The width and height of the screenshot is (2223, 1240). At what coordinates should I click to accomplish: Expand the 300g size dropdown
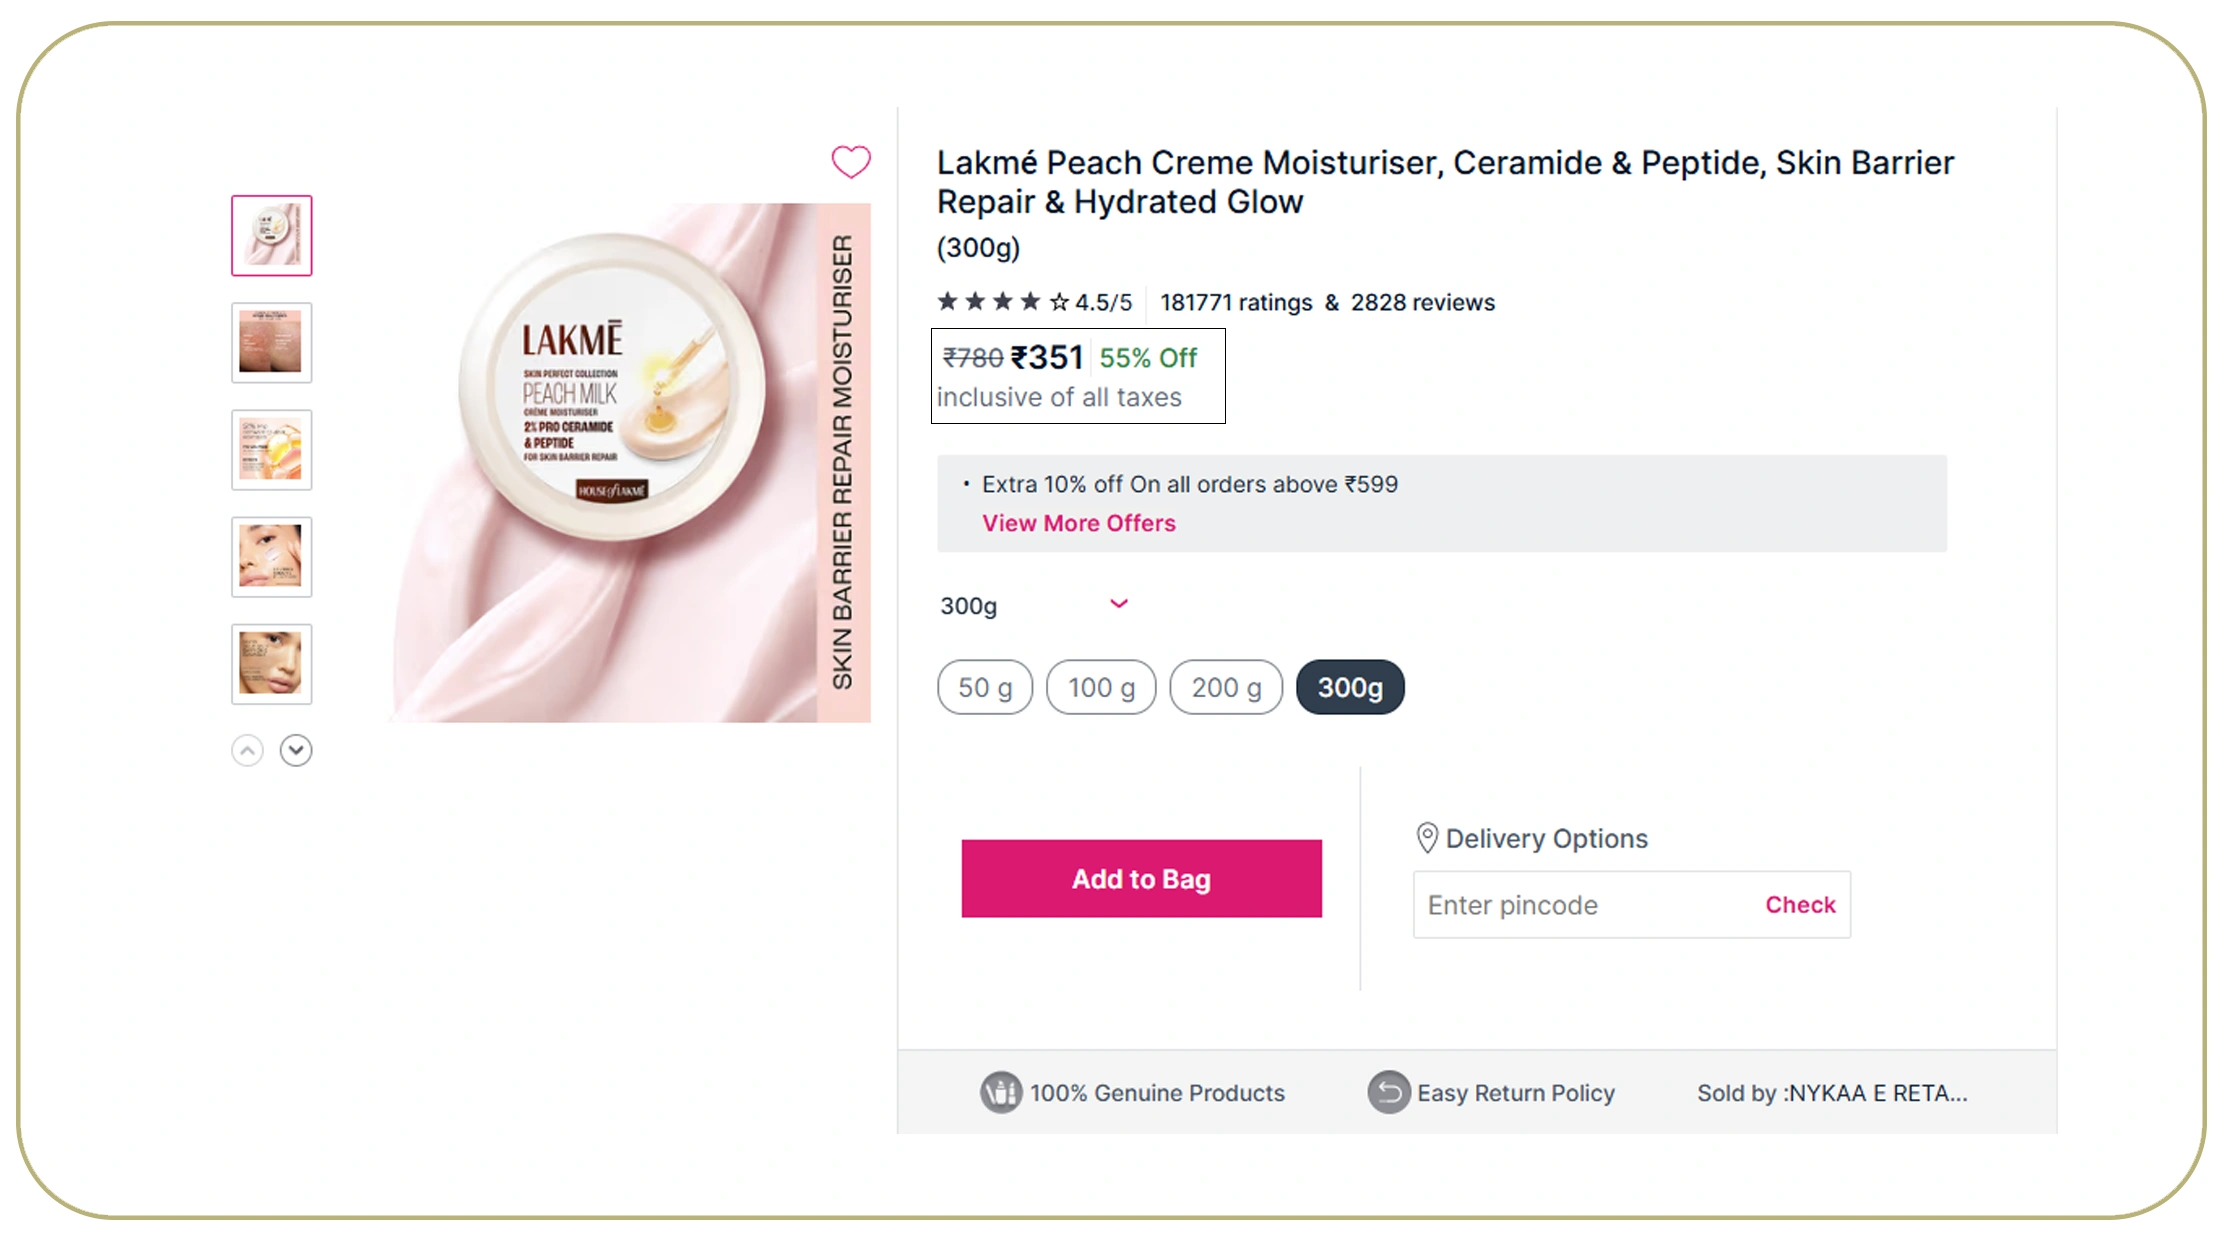[x=1117, y=604]
